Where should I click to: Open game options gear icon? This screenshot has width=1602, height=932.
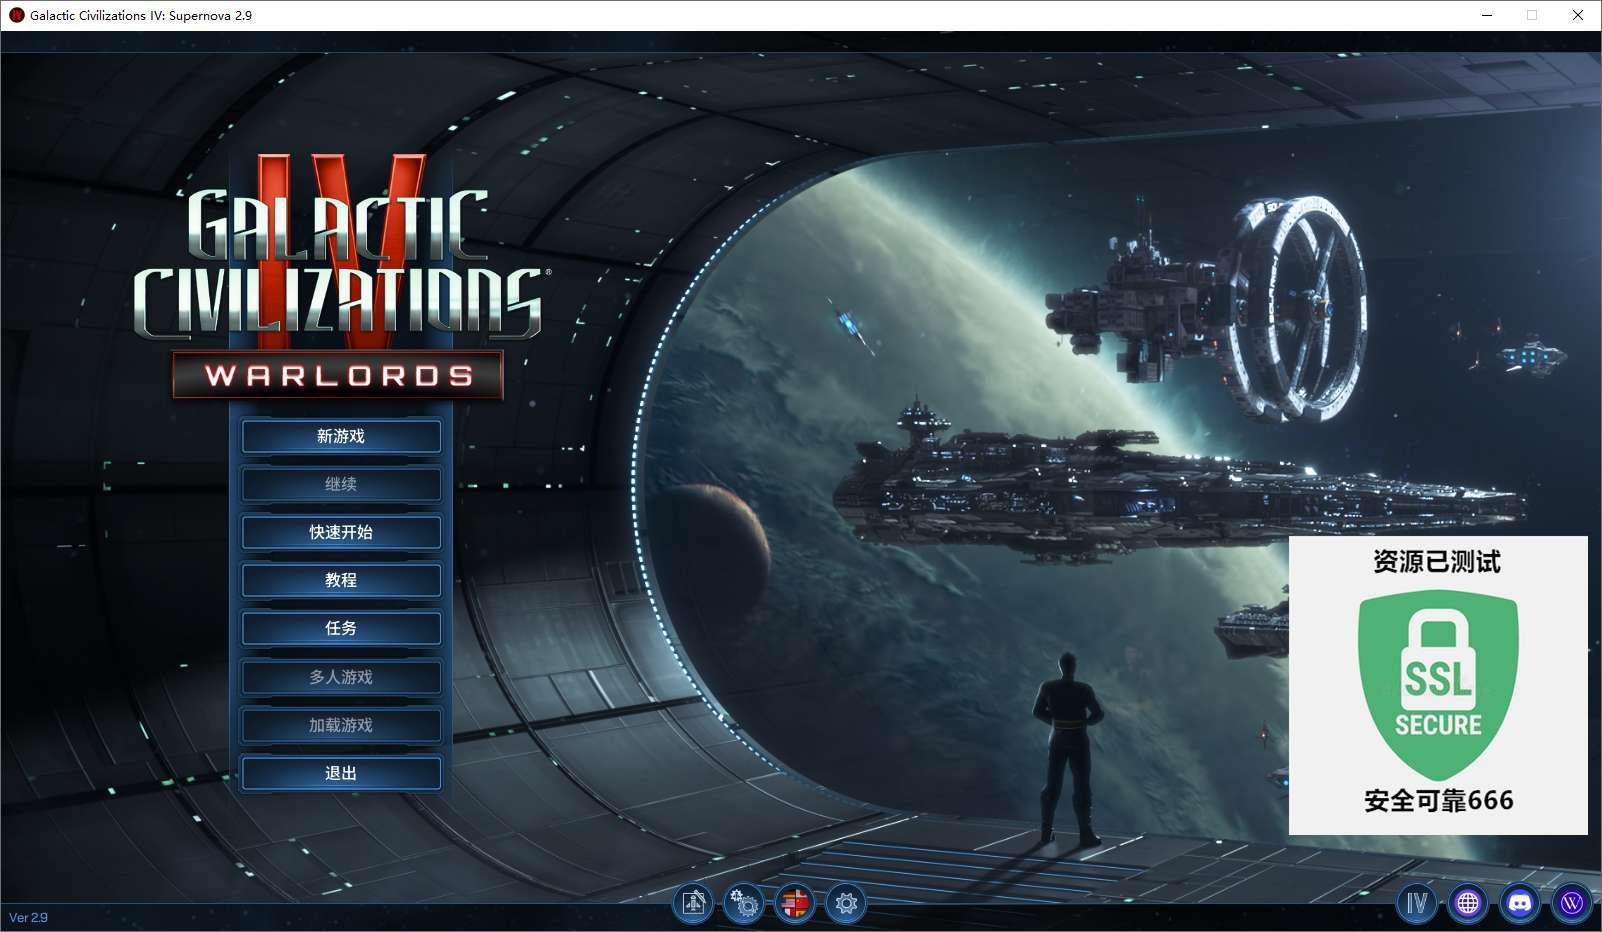pyautogui.click(x=846, y=904)
